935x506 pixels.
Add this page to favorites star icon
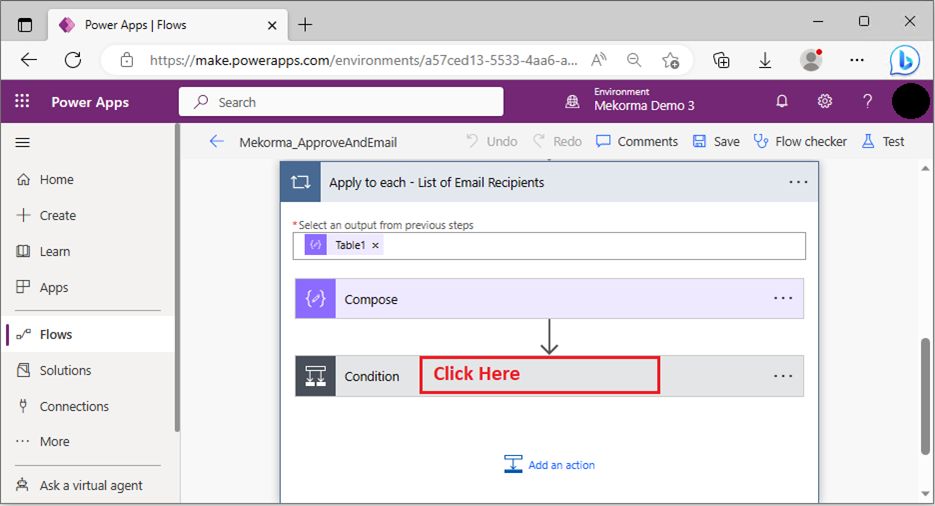point(670,60)
